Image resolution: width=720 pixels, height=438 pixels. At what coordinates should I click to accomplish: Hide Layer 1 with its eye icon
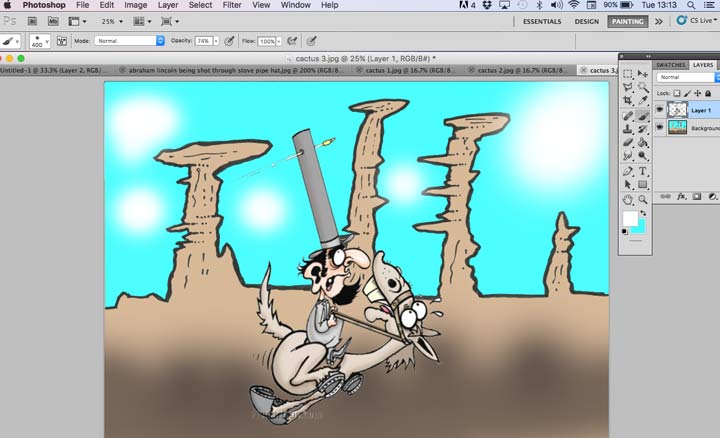point(660,109)
